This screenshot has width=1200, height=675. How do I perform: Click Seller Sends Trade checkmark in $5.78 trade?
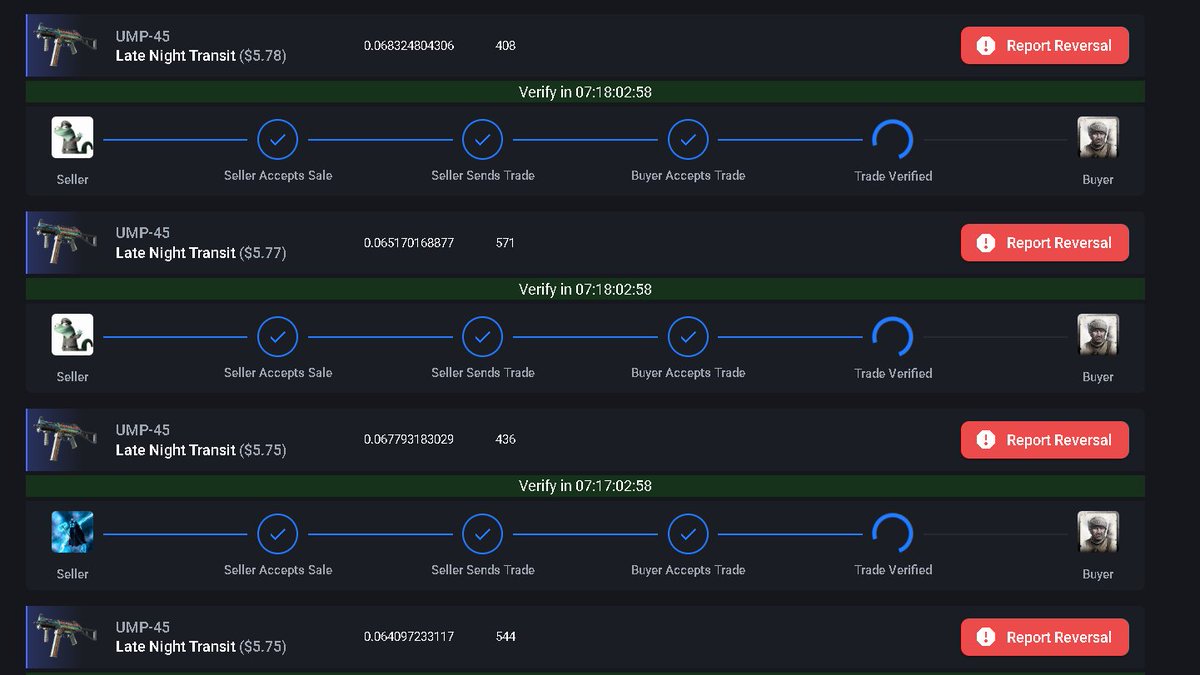point(483,140)
